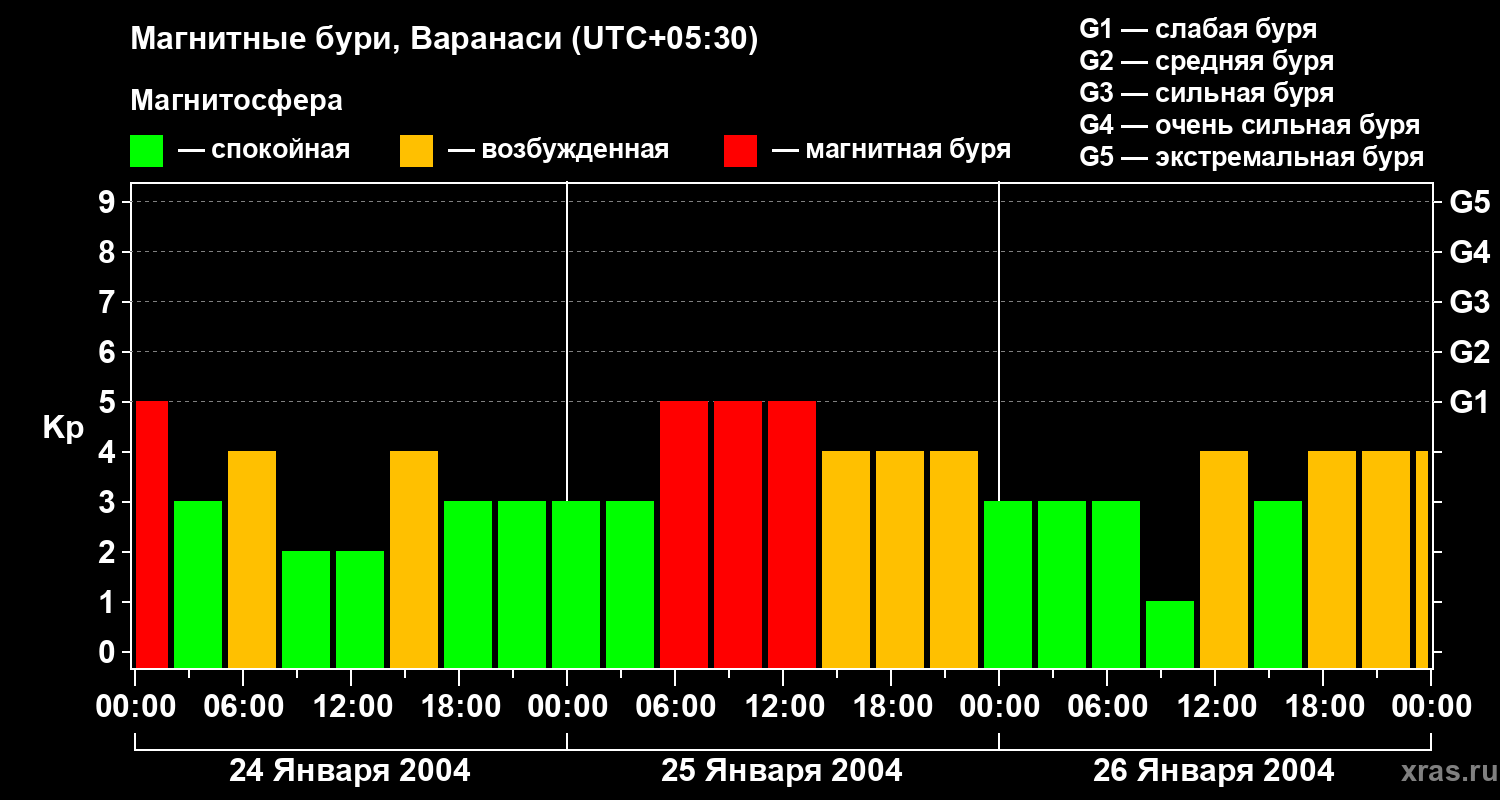Click the green Kp 3 bar over 18:00, 24 January
Viewport: 1500px width, 800px height.
[468, 584]
